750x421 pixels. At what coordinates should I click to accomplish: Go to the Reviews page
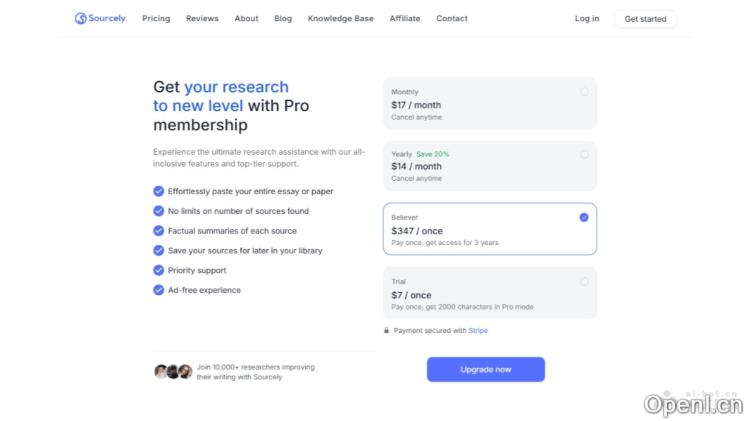click(202, 18)
